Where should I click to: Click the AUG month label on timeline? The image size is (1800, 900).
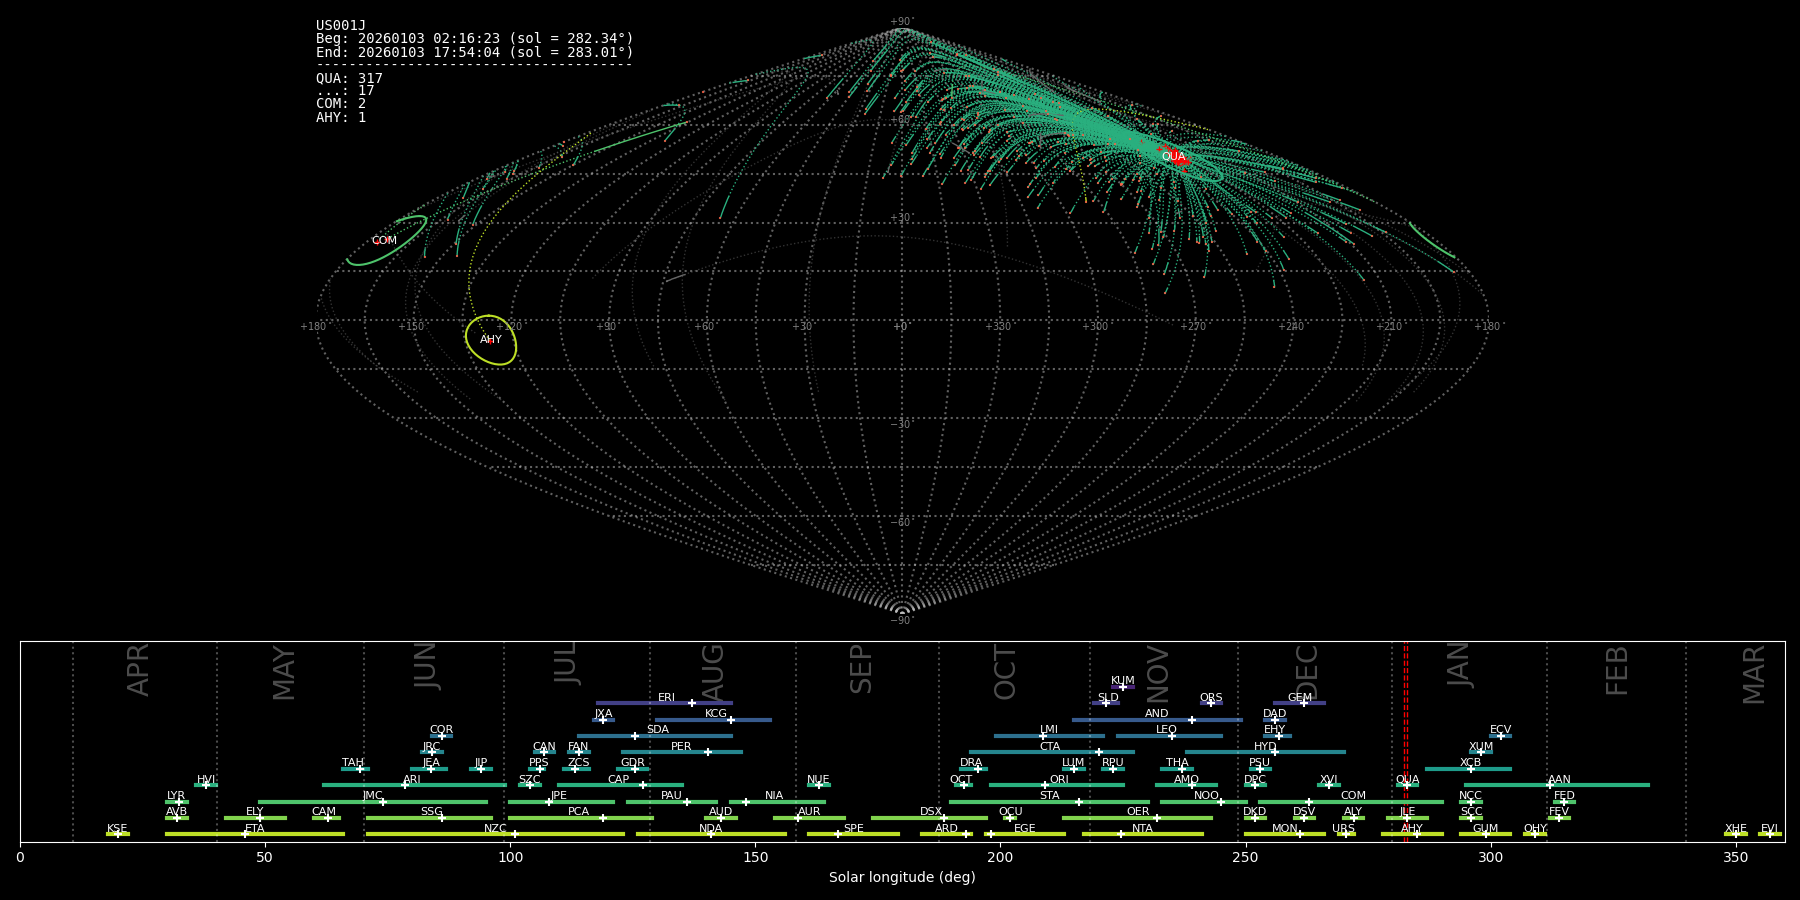point(713,672)
